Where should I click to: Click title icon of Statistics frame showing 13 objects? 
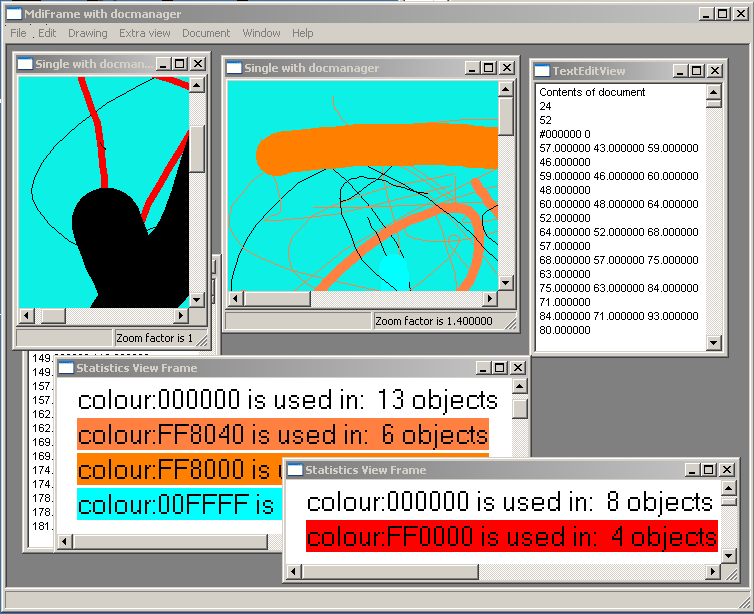point(65,368)
